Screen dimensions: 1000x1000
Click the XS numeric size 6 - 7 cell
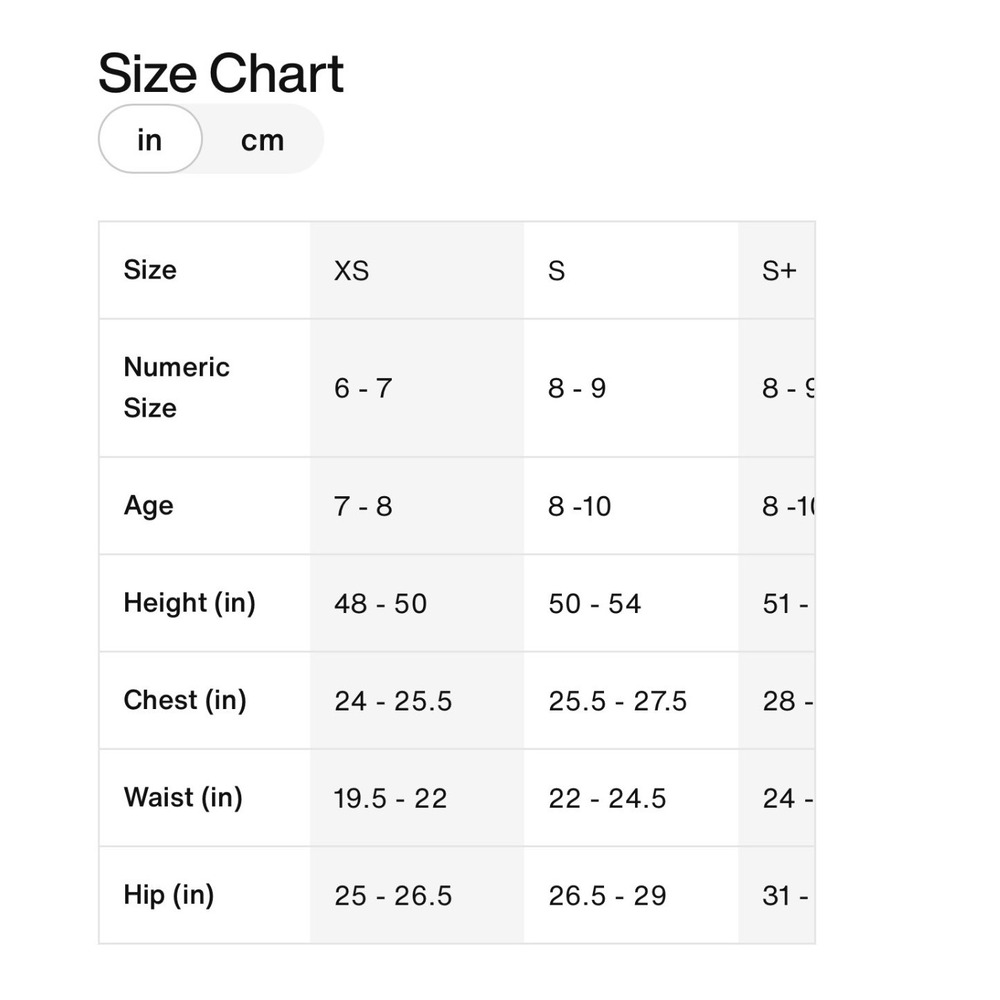[417, 388]
